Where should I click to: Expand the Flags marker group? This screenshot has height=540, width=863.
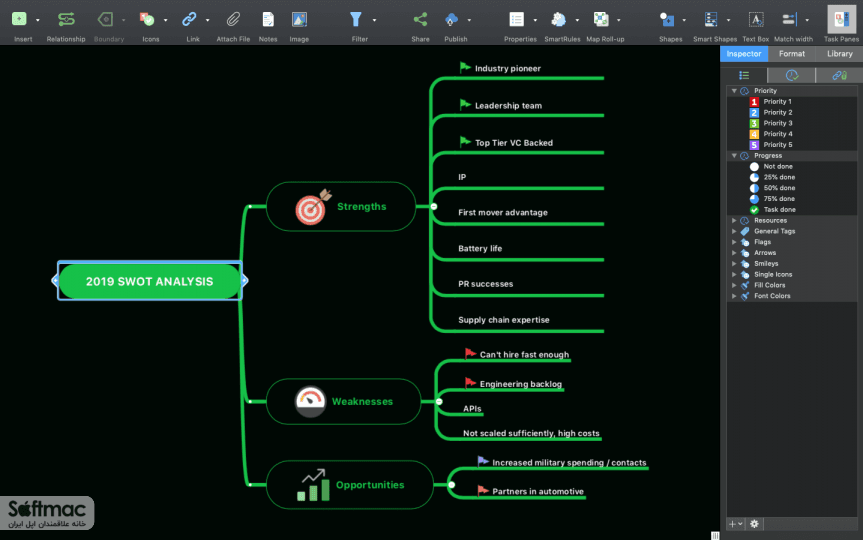coord(734,242)
